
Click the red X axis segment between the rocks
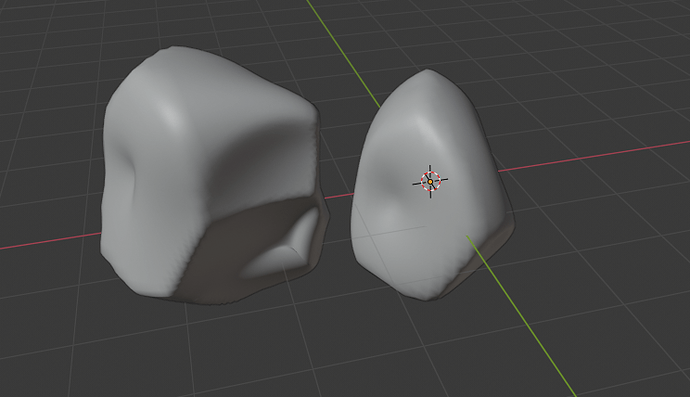339,196
